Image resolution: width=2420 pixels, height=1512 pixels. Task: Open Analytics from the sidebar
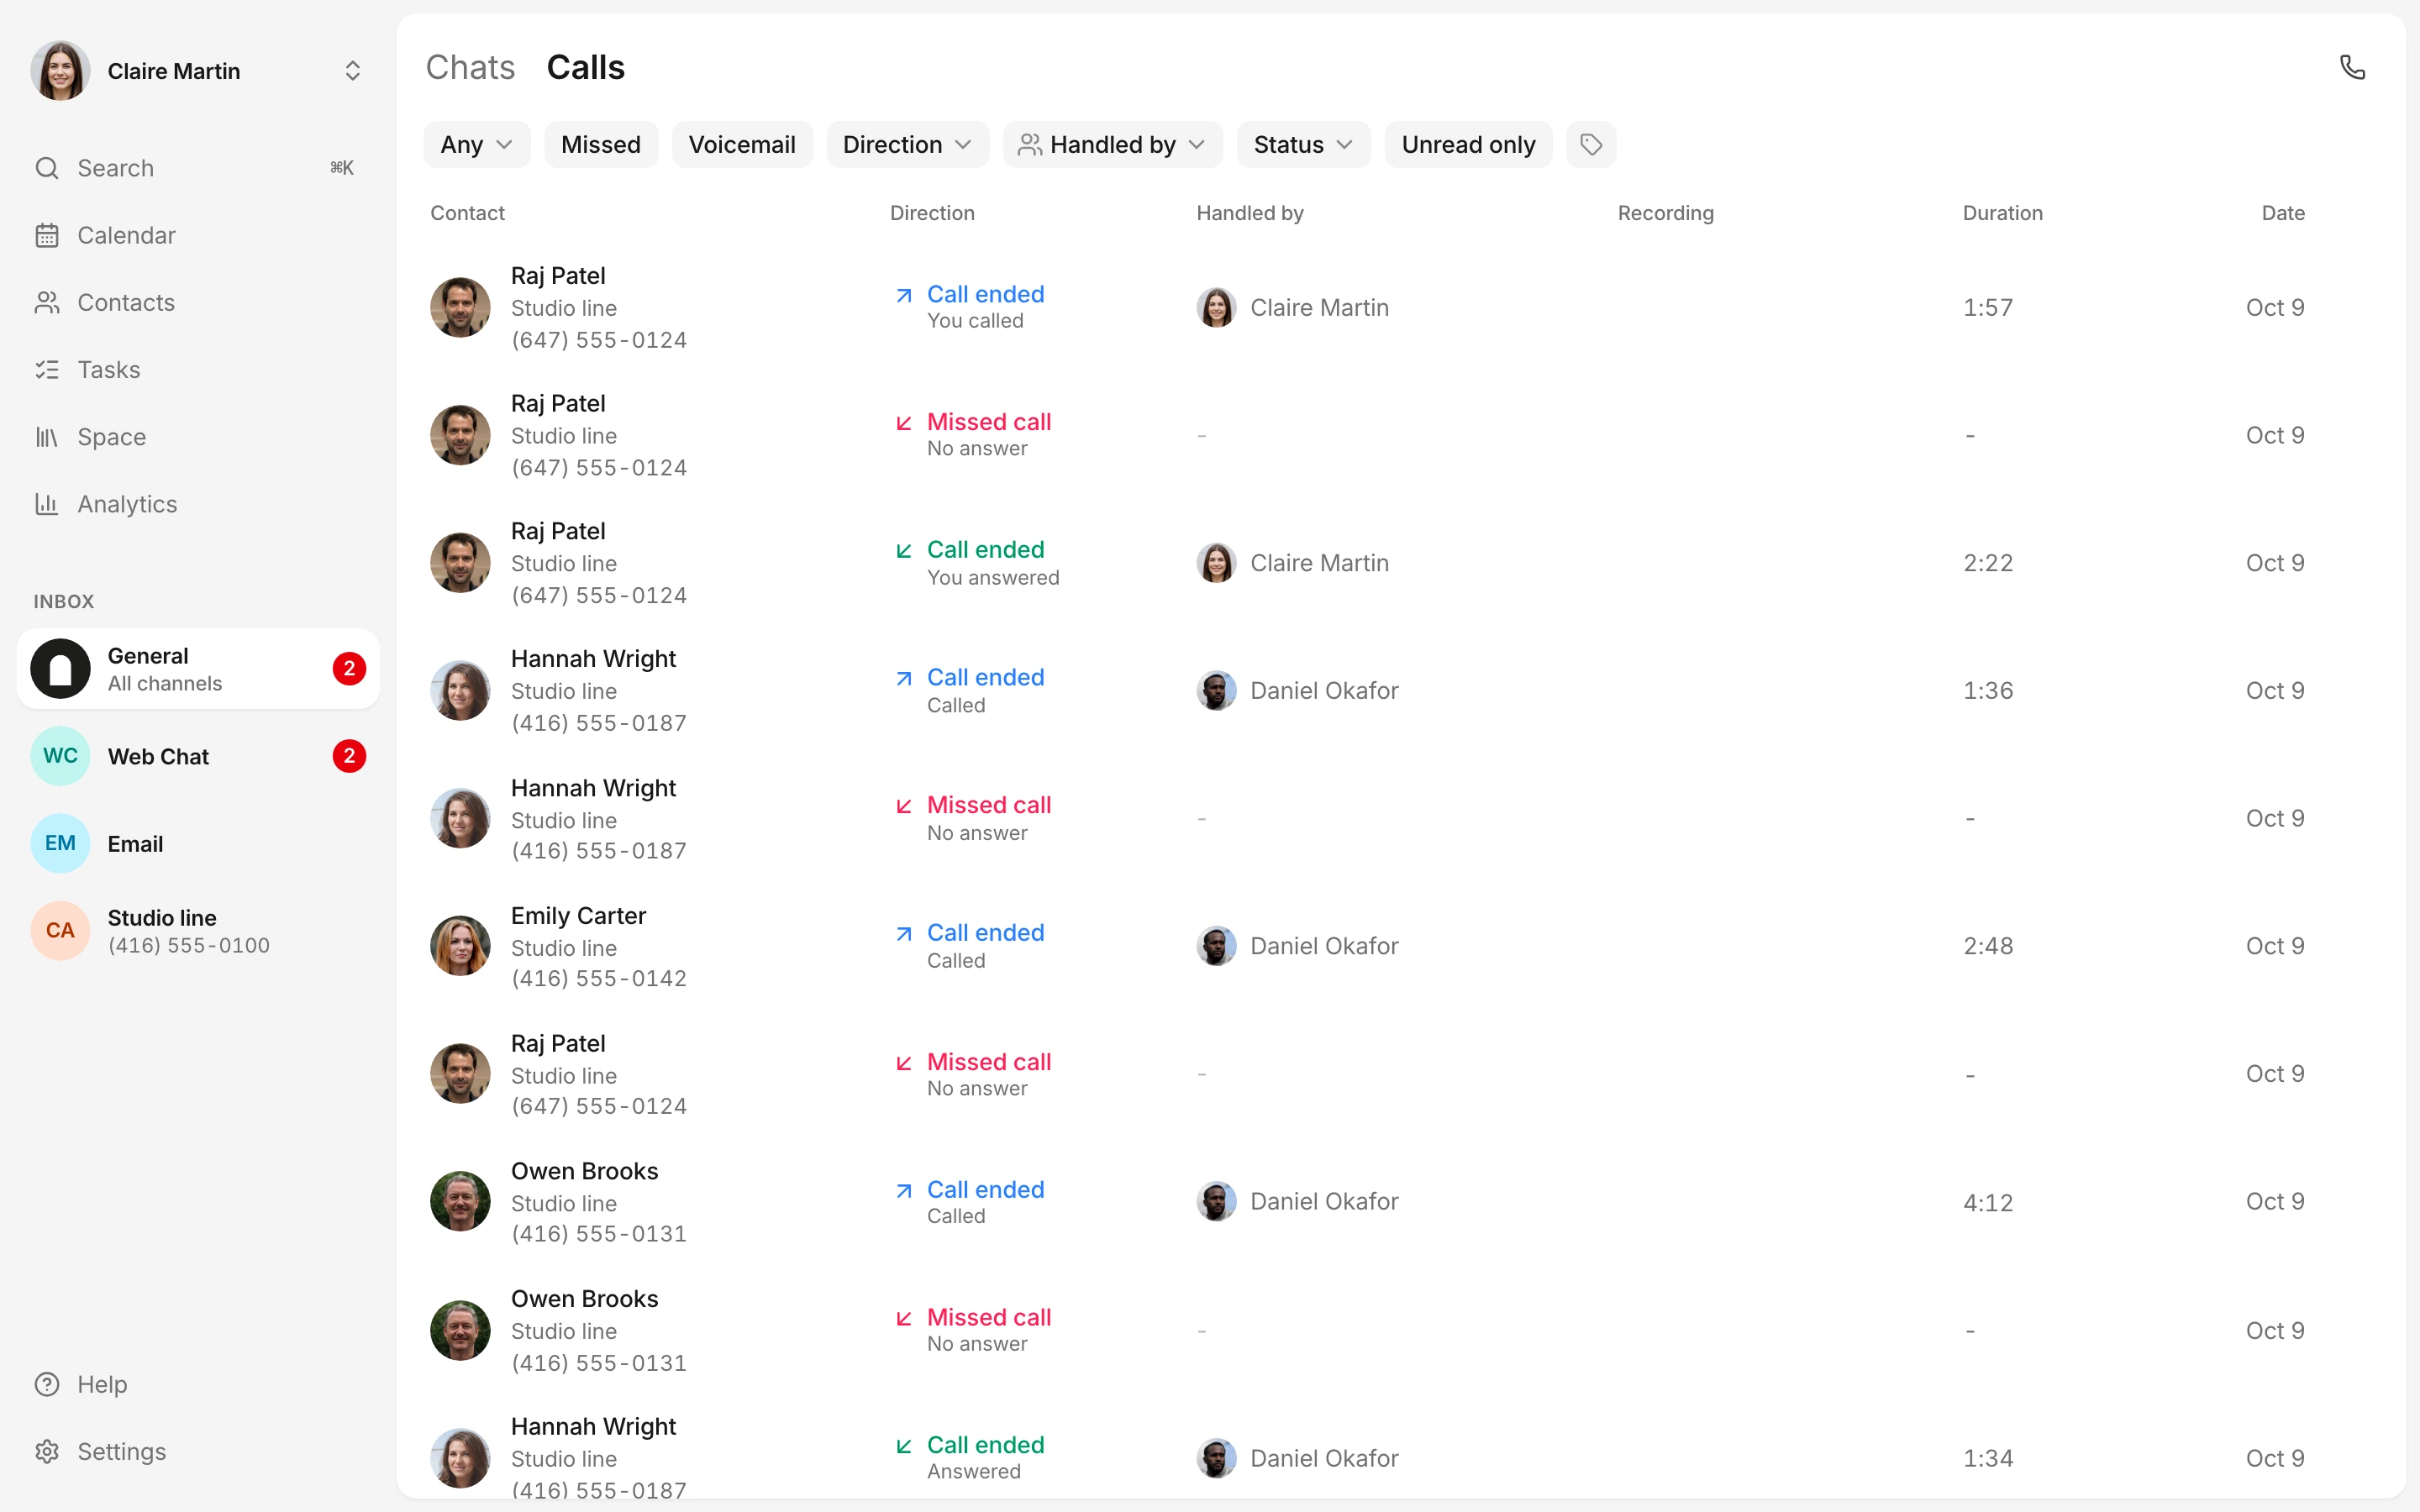tap(127, 504)
